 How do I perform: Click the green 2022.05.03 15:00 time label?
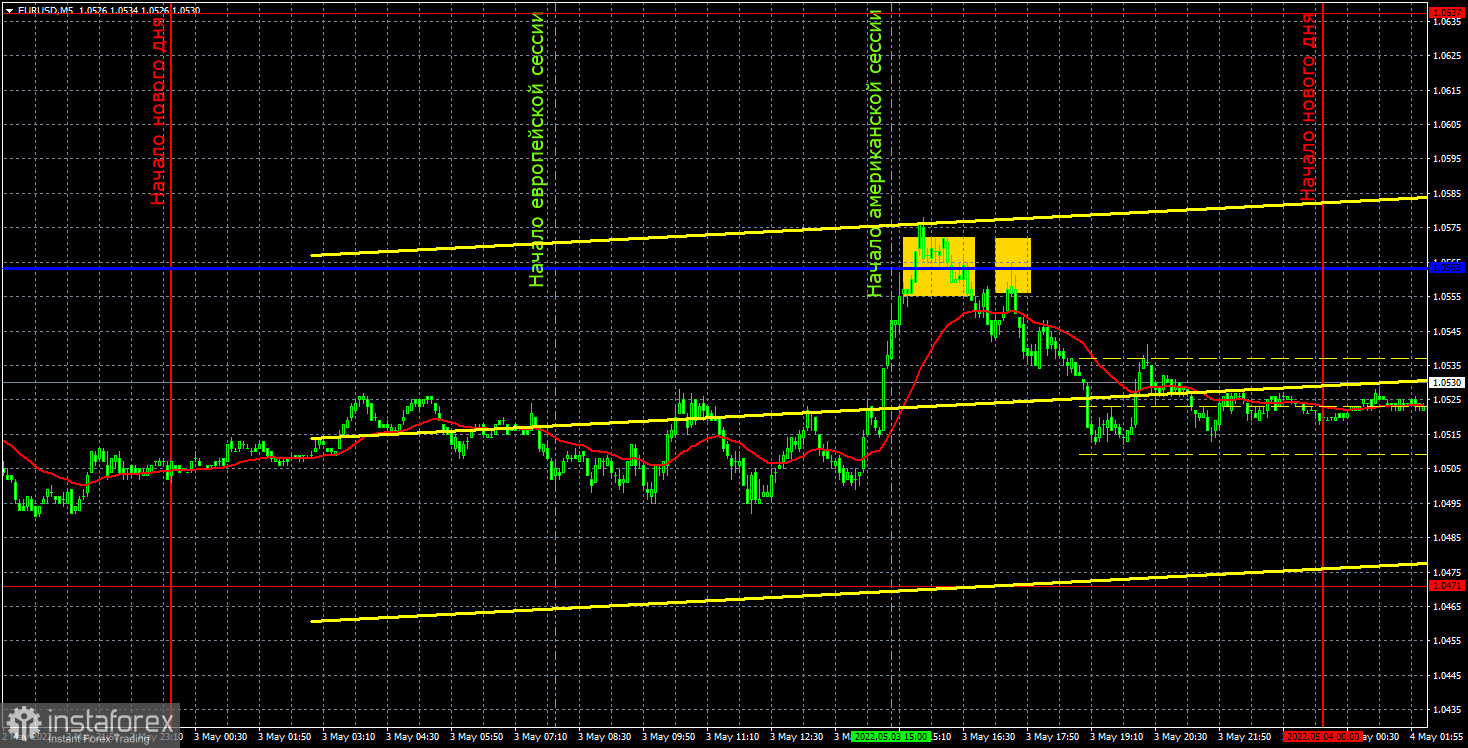pos(889,736)
